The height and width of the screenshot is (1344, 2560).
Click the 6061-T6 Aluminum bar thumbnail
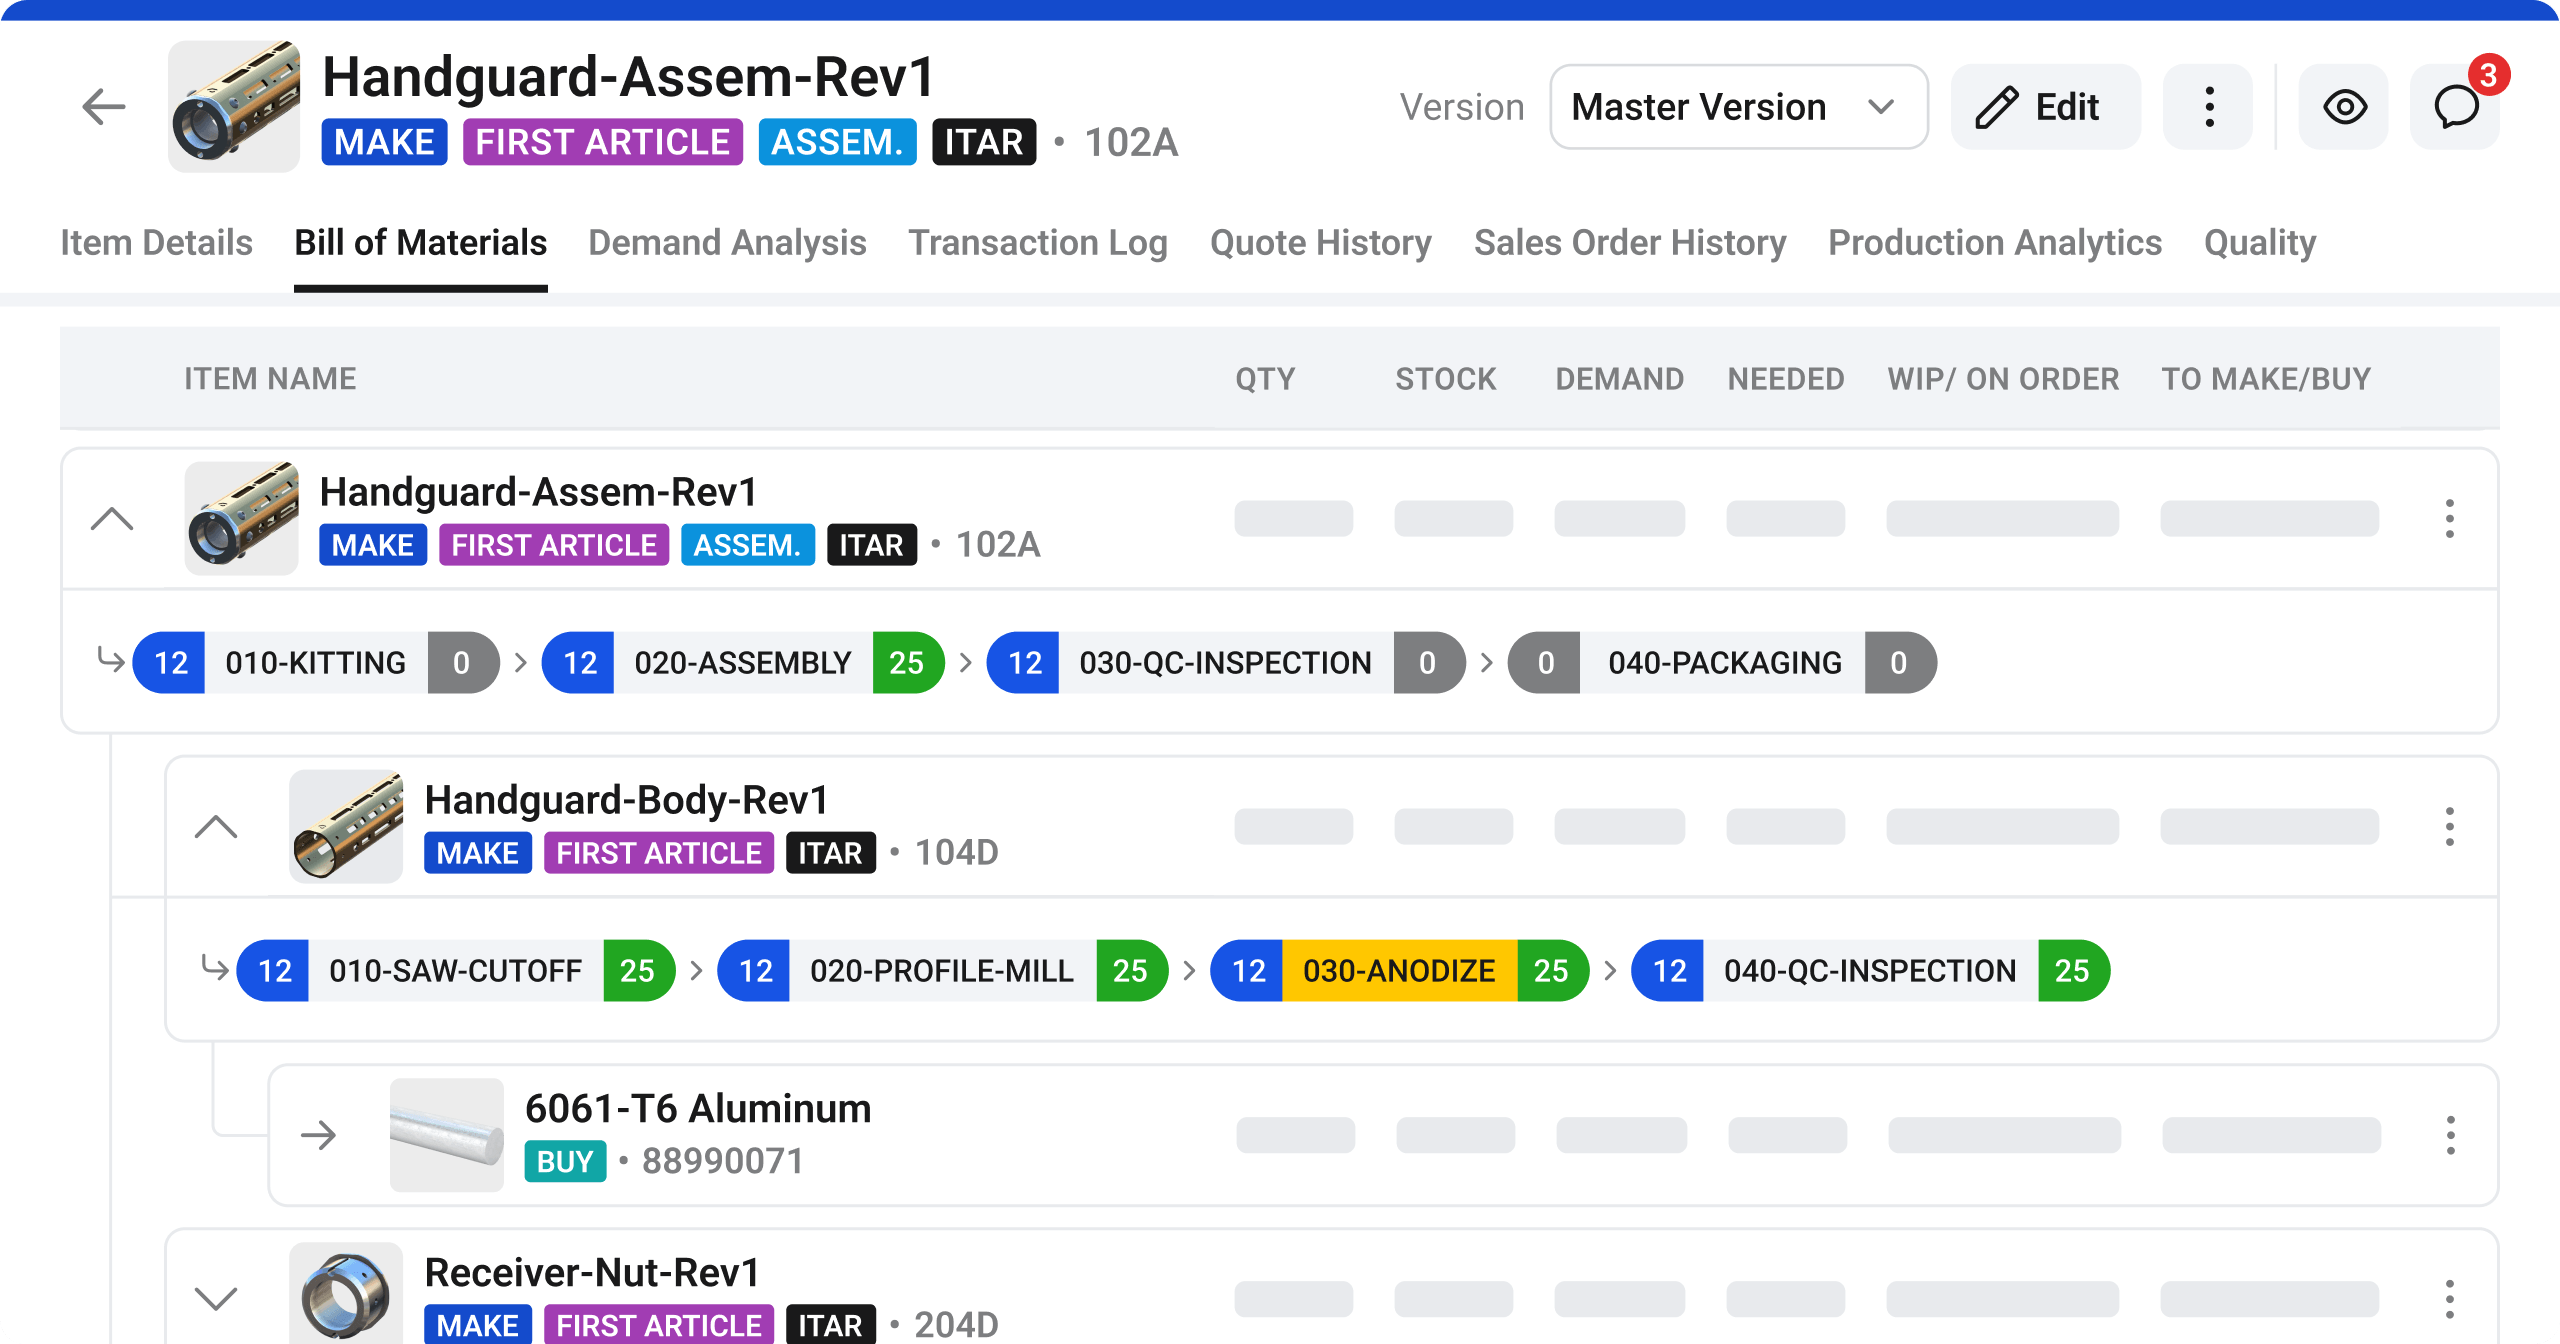[447, 1135]
